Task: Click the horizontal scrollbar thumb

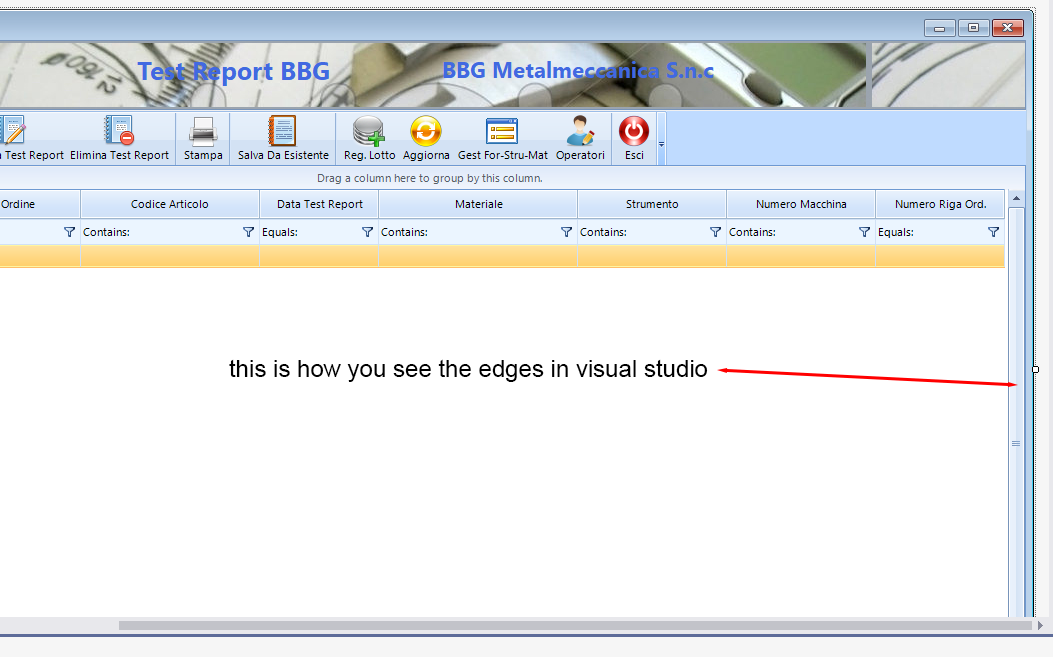Action: pos(575,625)
